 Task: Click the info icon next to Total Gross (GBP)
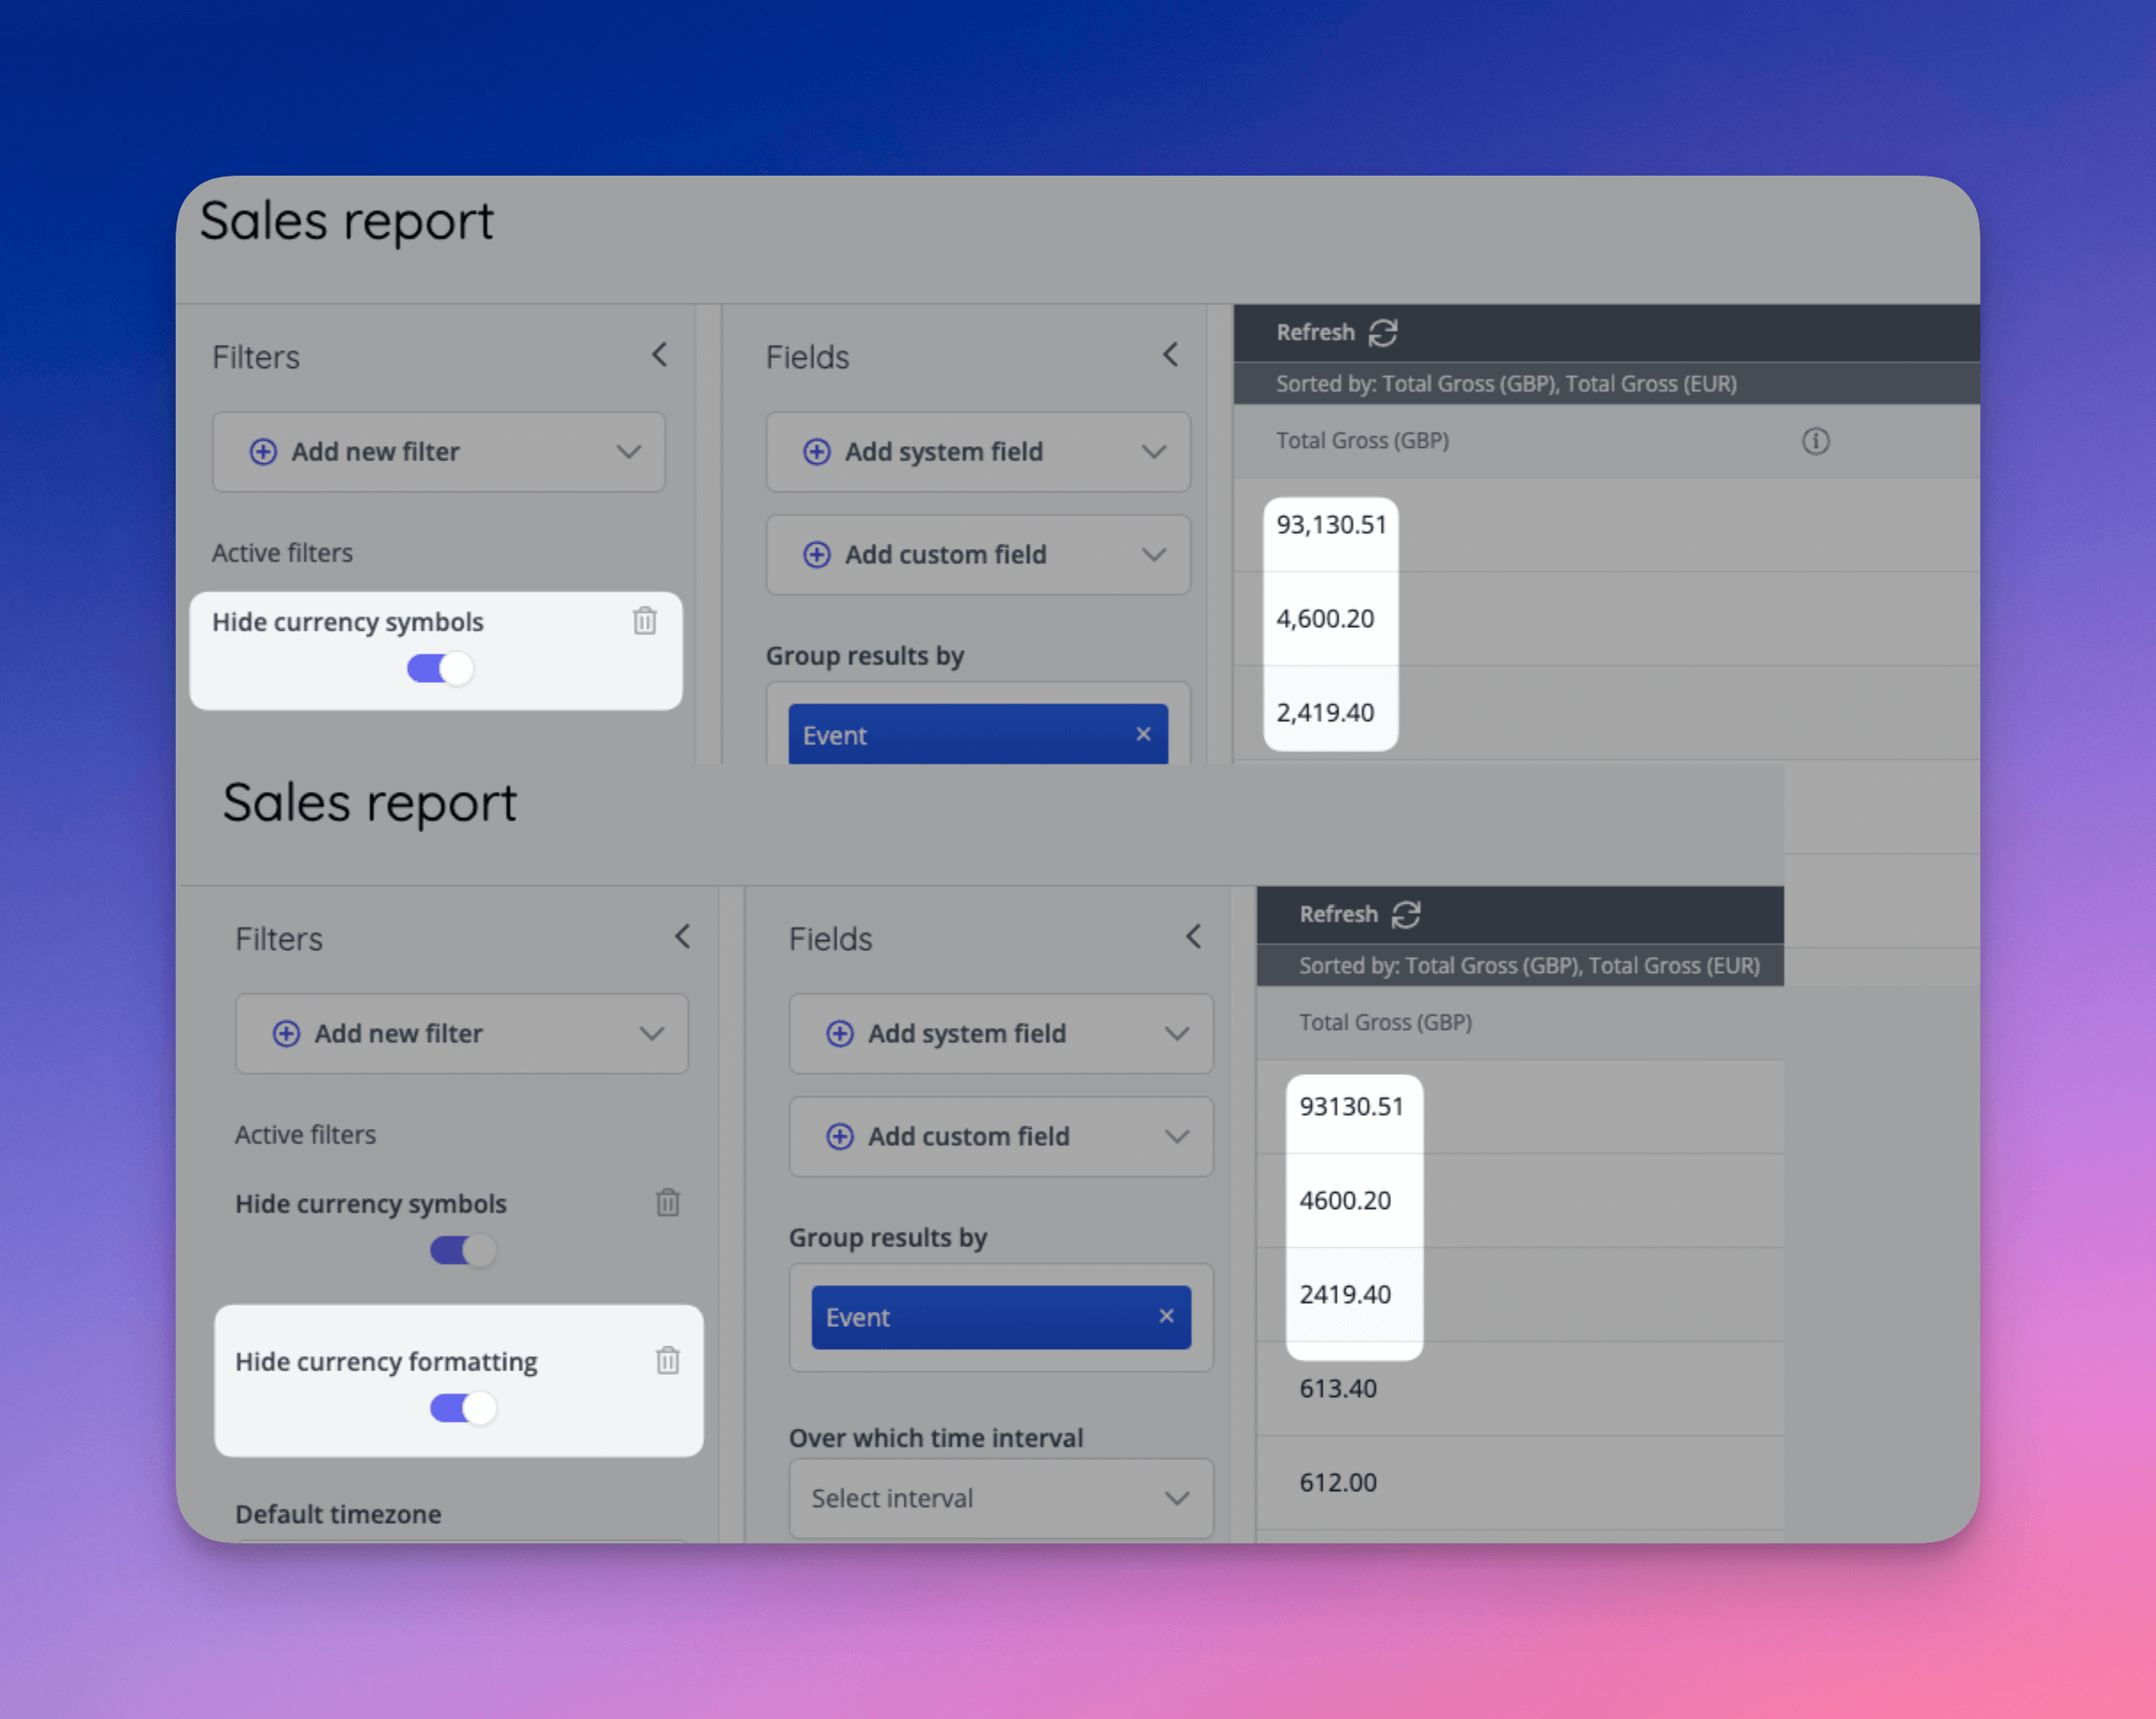[1816, 440]
